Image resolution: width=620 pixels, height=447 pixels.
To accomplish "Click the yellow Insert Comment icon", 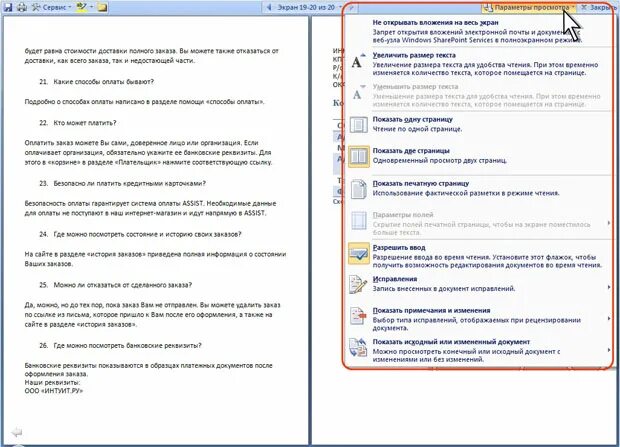I will point(102,7).
